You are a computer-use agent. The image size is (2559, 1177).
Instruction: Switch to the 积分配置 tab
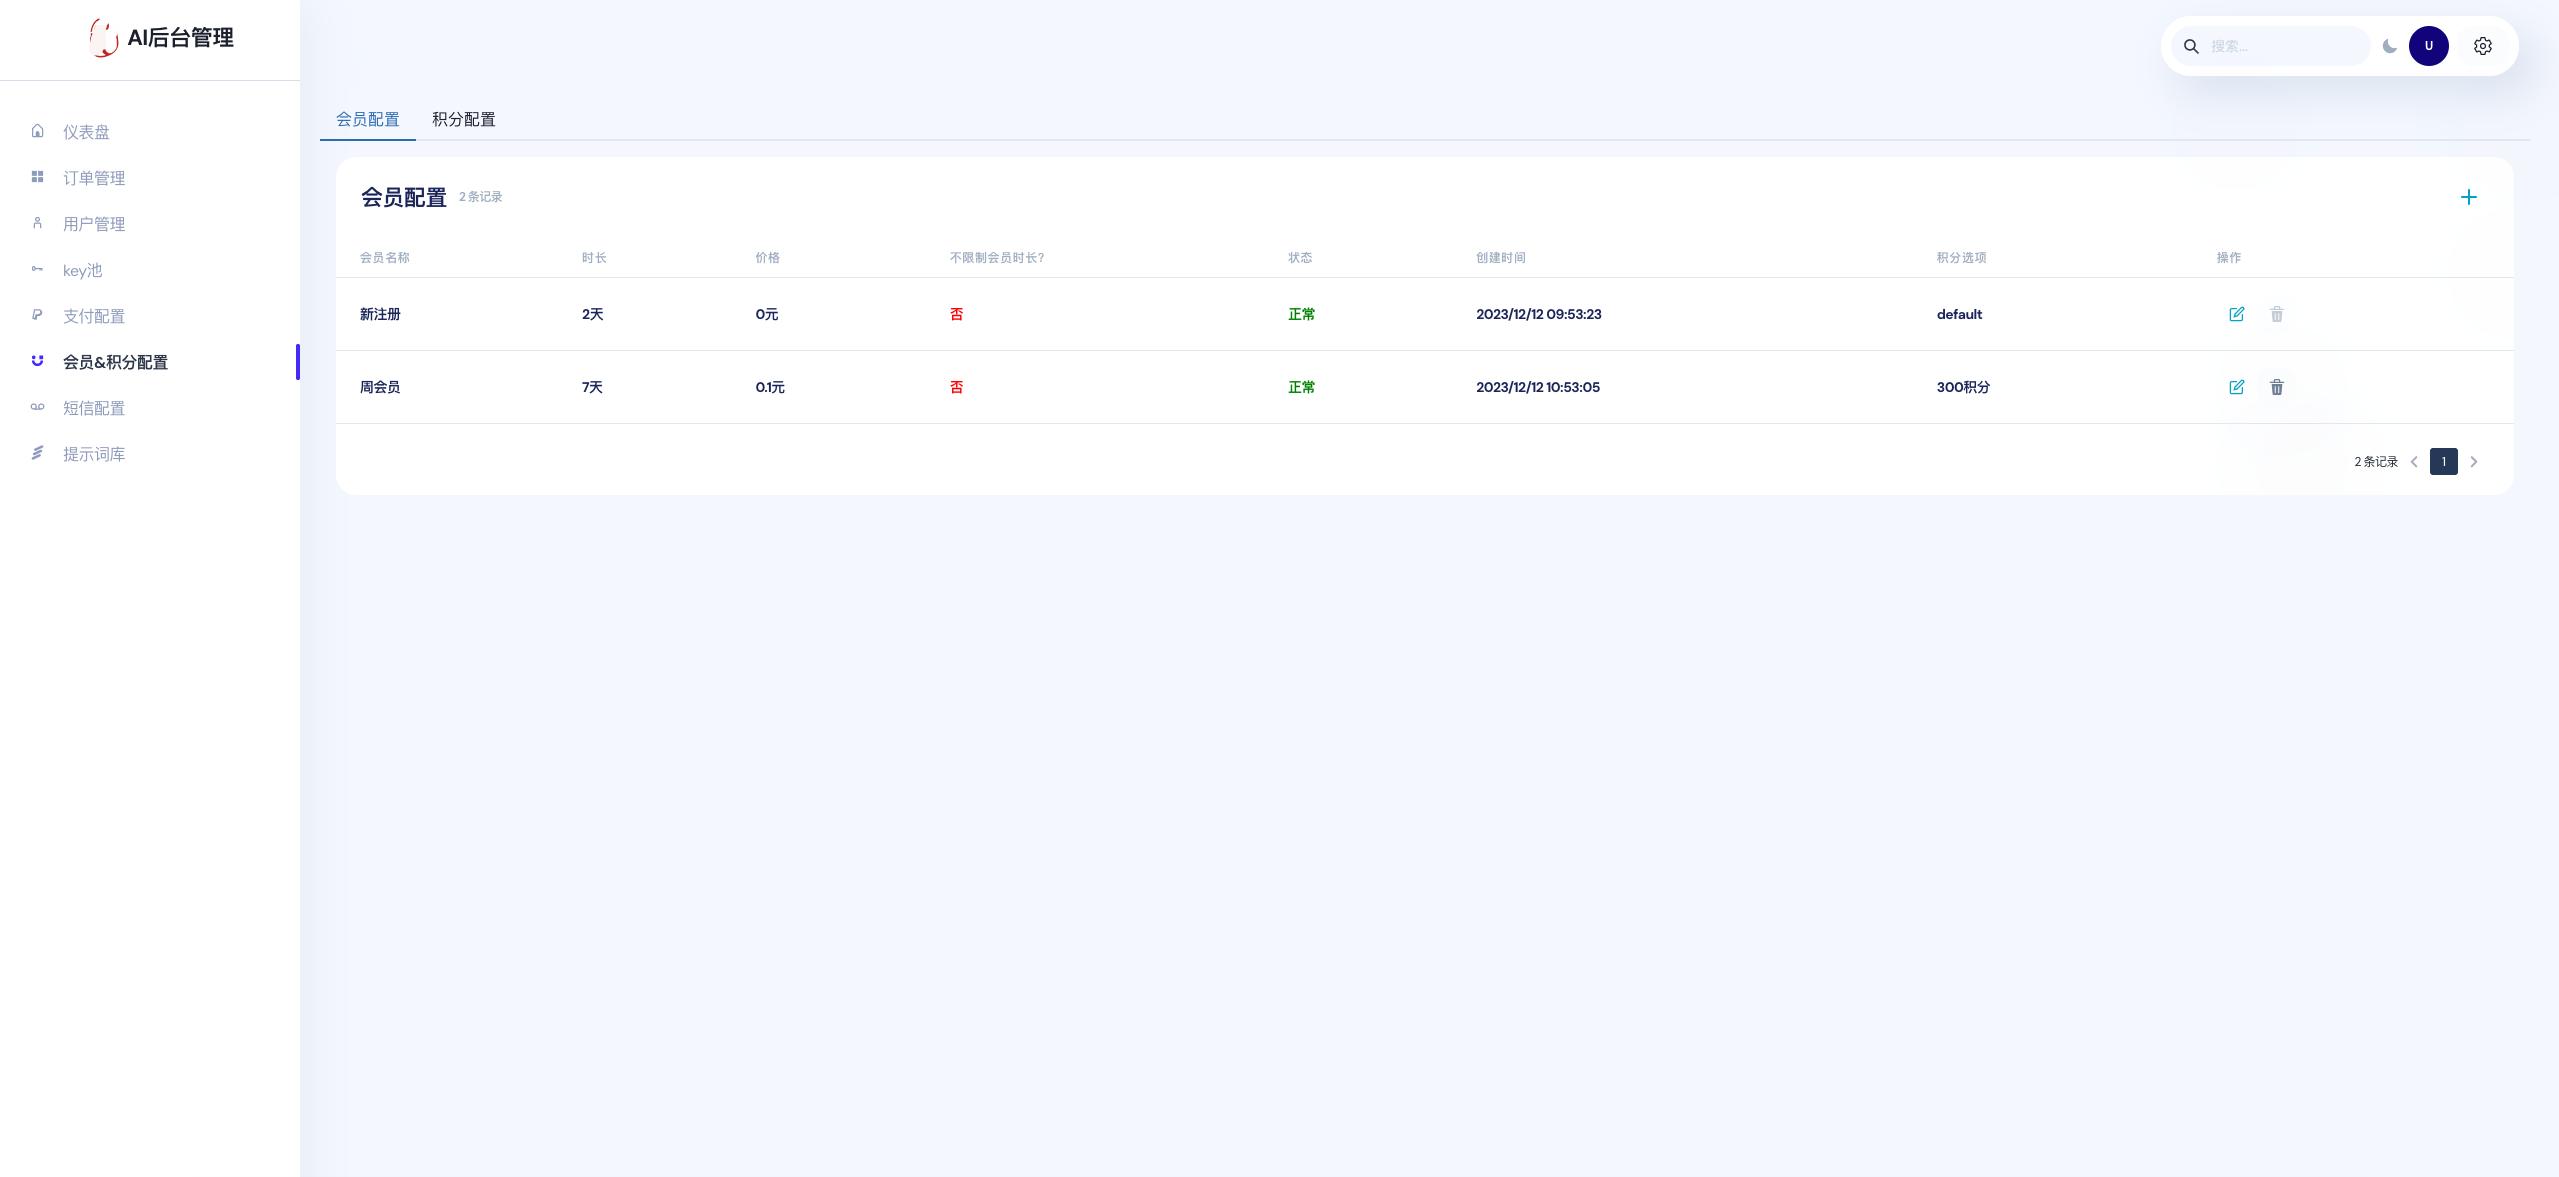click(463, 119)
